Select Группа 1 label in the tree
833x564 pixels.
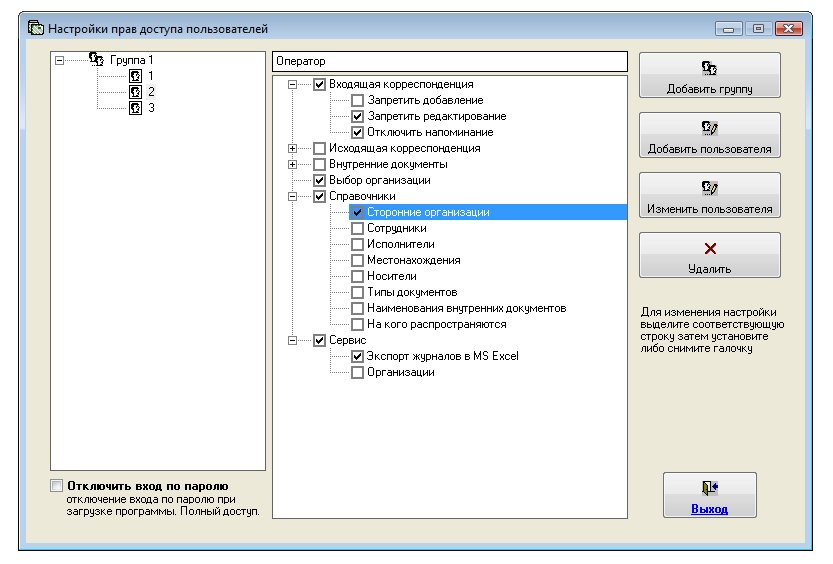coord(131,60)
